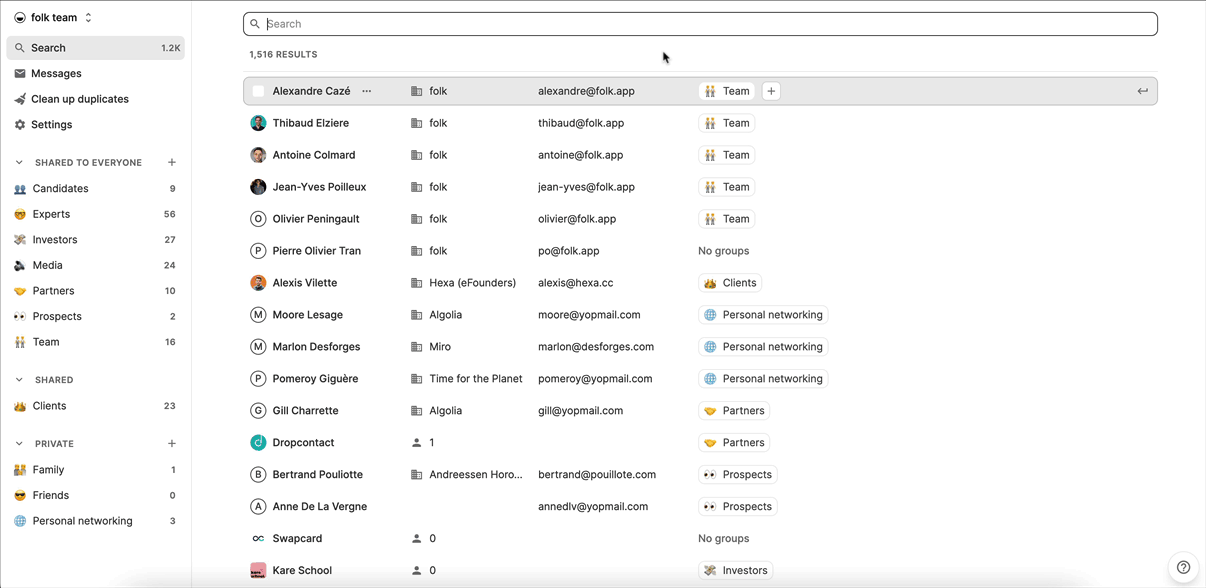Tick the checkbox for Alexandre Cazé
The image size is (1206, 588).
[x=258, y=91]
